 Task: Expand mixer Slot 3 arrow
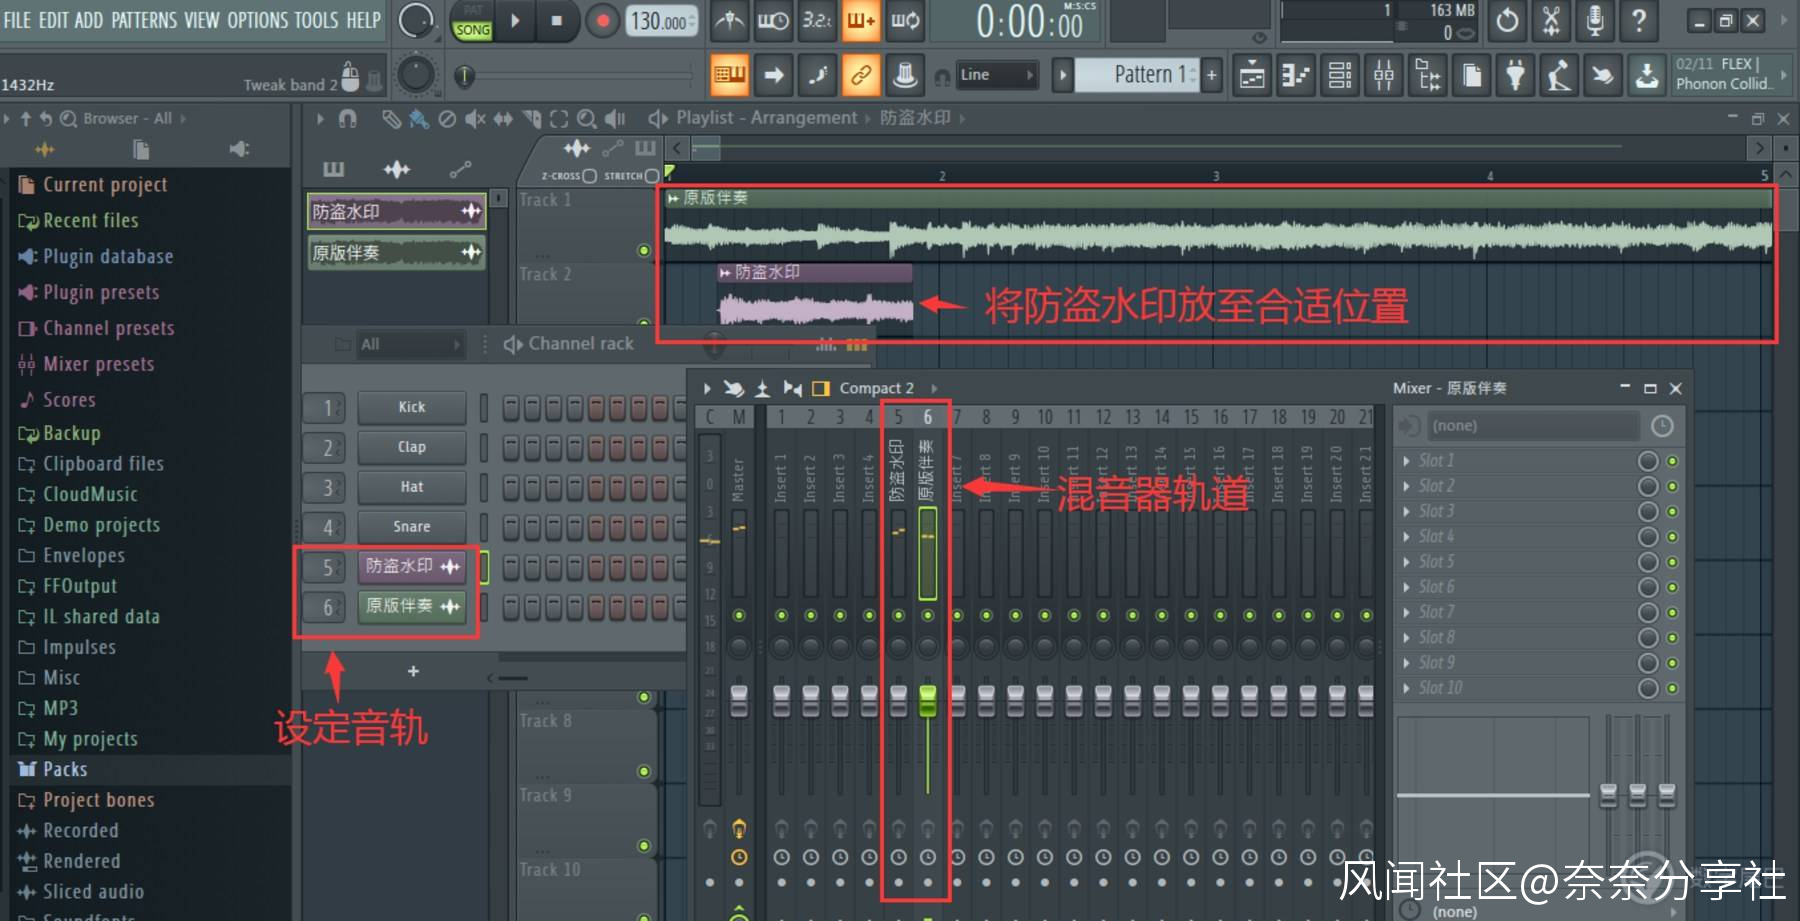pos(1407,511)
